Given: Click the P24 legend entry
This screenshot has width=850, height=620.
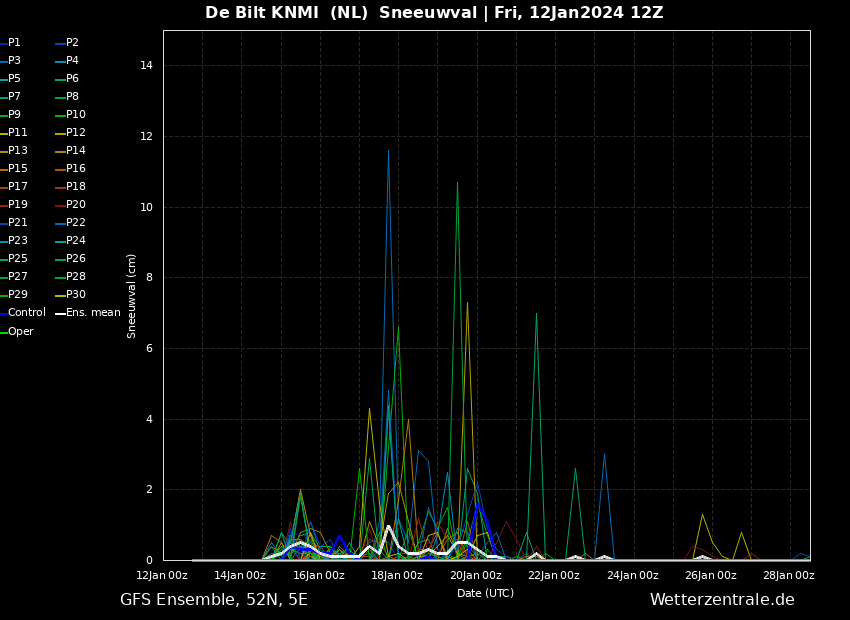Looking at the screenshot, I should point(75,241).
